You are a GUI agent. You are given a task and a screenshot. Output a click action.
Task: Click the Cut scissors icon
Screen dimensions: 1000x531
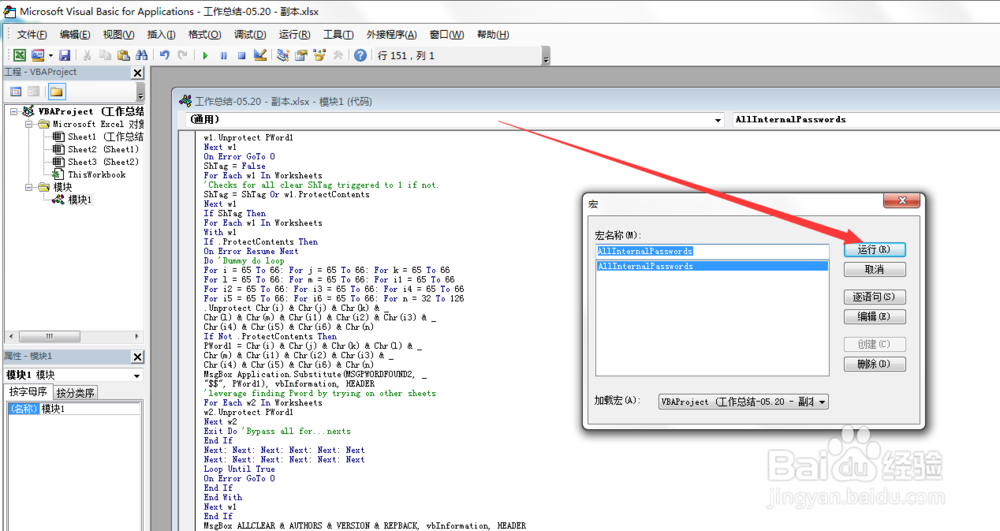point(87,55)
